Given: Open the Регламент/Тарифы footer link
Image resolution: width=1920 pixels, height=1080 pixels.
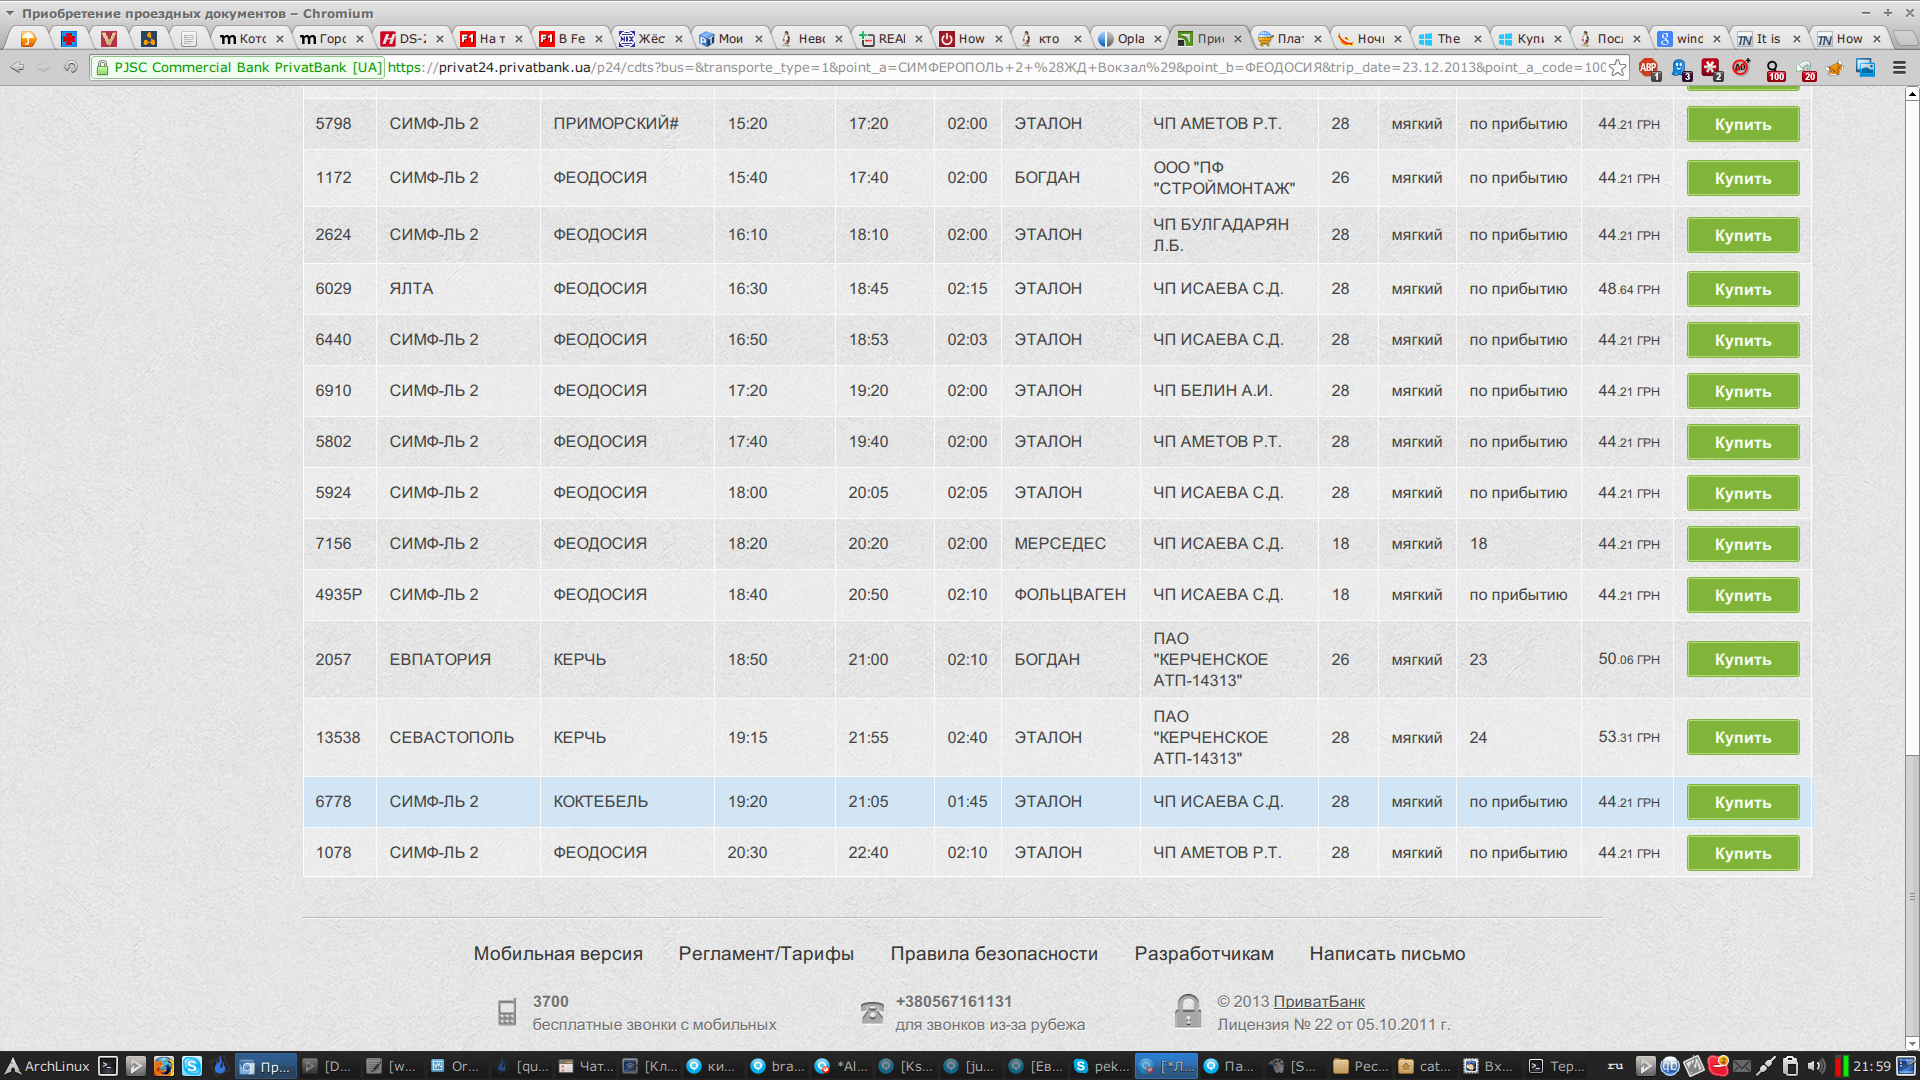Looking at the screenshot, I should [766, 954].
